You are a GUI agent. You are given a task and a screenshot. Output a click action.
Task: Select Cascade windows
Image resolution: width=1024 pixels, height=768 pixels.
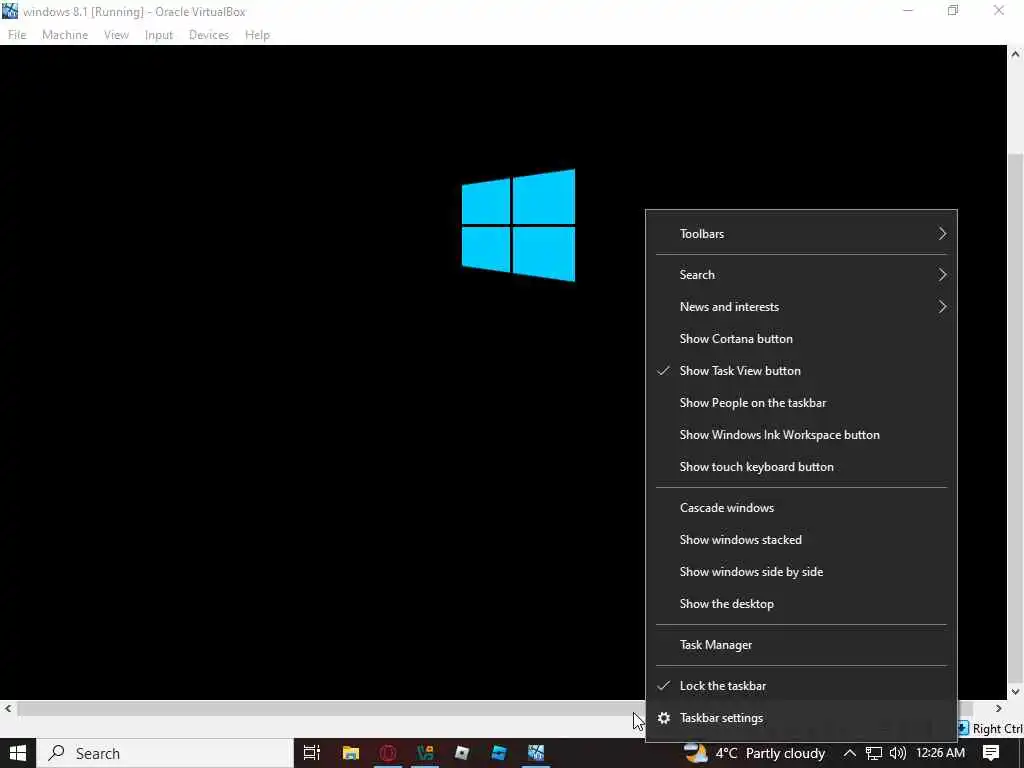[x=801, y=508]
